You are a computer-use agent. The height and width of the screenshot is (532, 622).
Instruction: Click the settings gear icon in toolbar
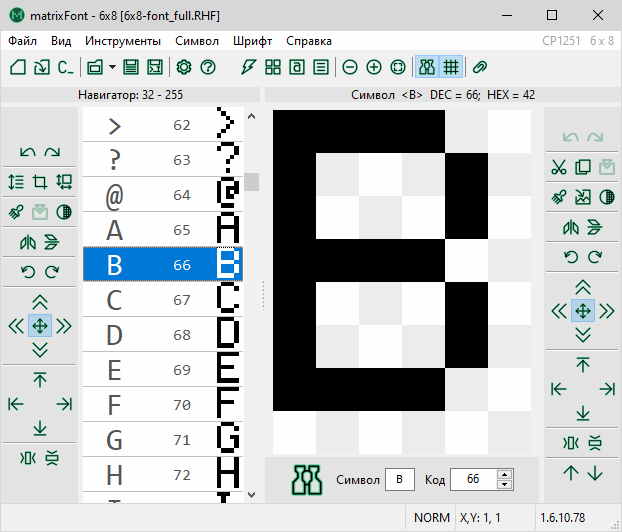click(x=184, y=67)
